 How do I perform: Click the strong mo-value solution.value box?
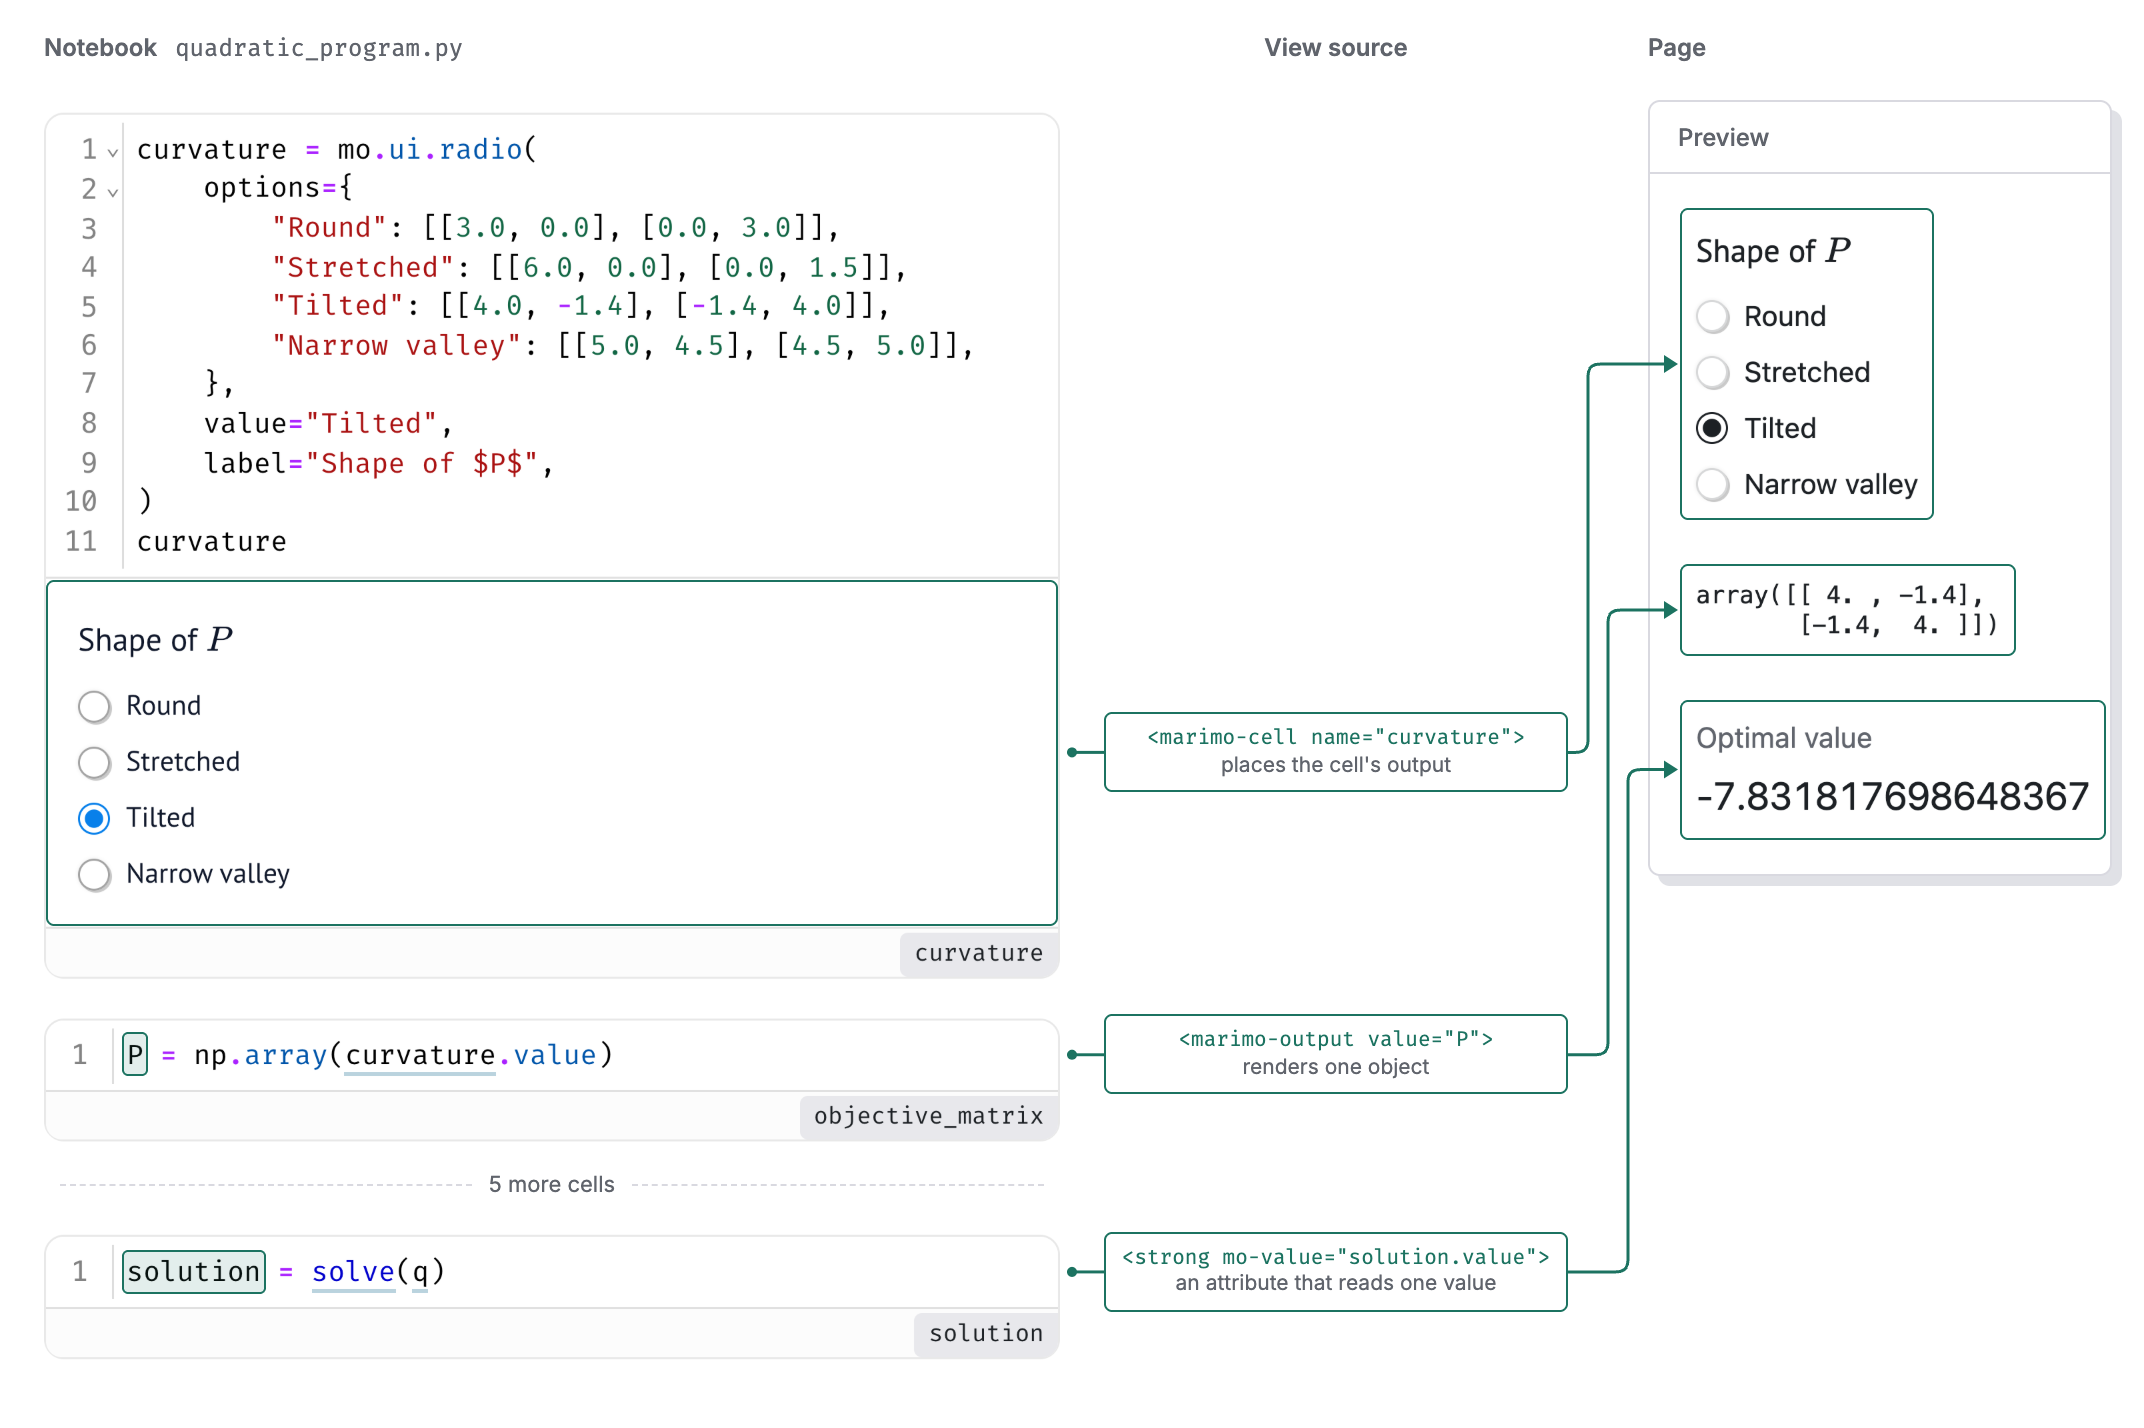pos(1335,1272)
